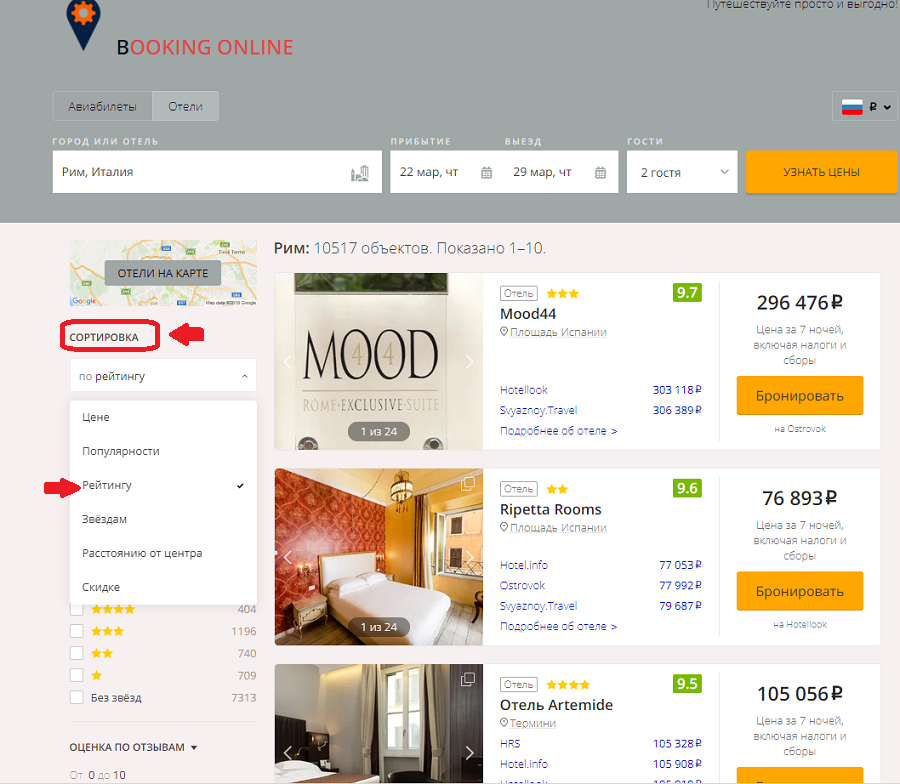The image size is (900, 784).
Task: Click the departure date 29 мар field
Action: point(561,172)
